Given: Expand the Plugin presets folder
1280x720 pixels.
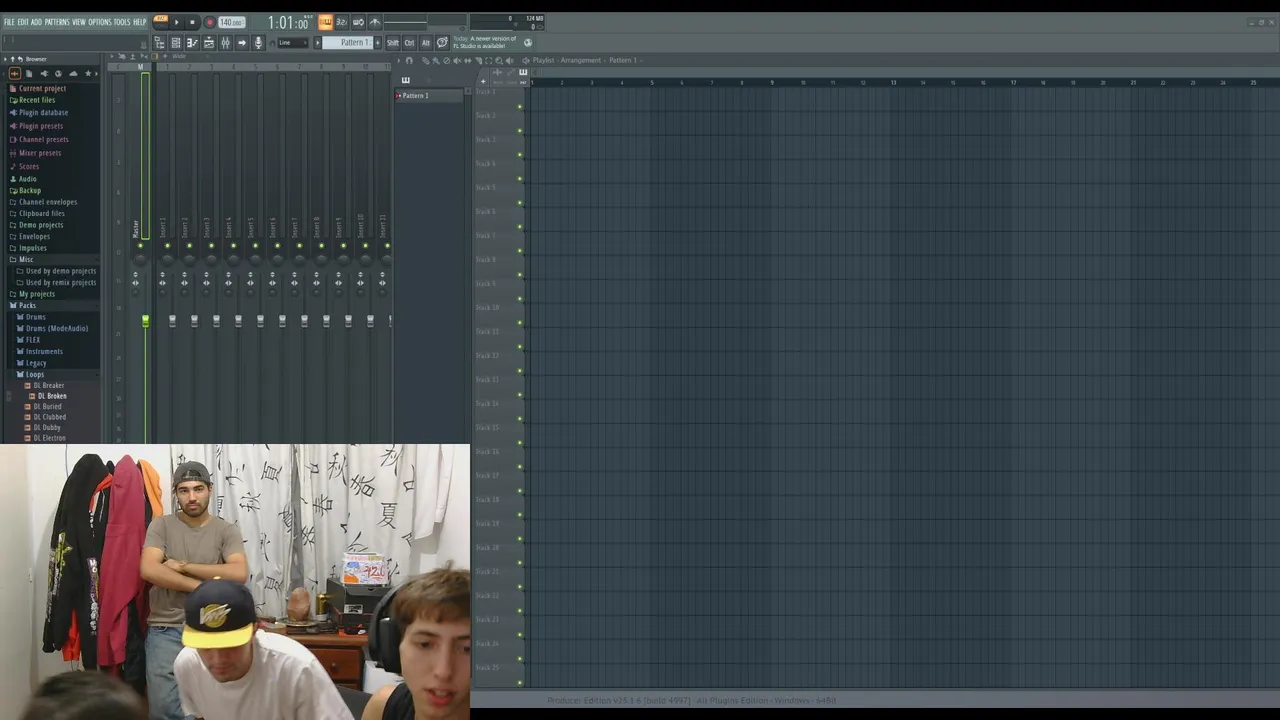Looking at the screenshot, I should click(41, 126).
